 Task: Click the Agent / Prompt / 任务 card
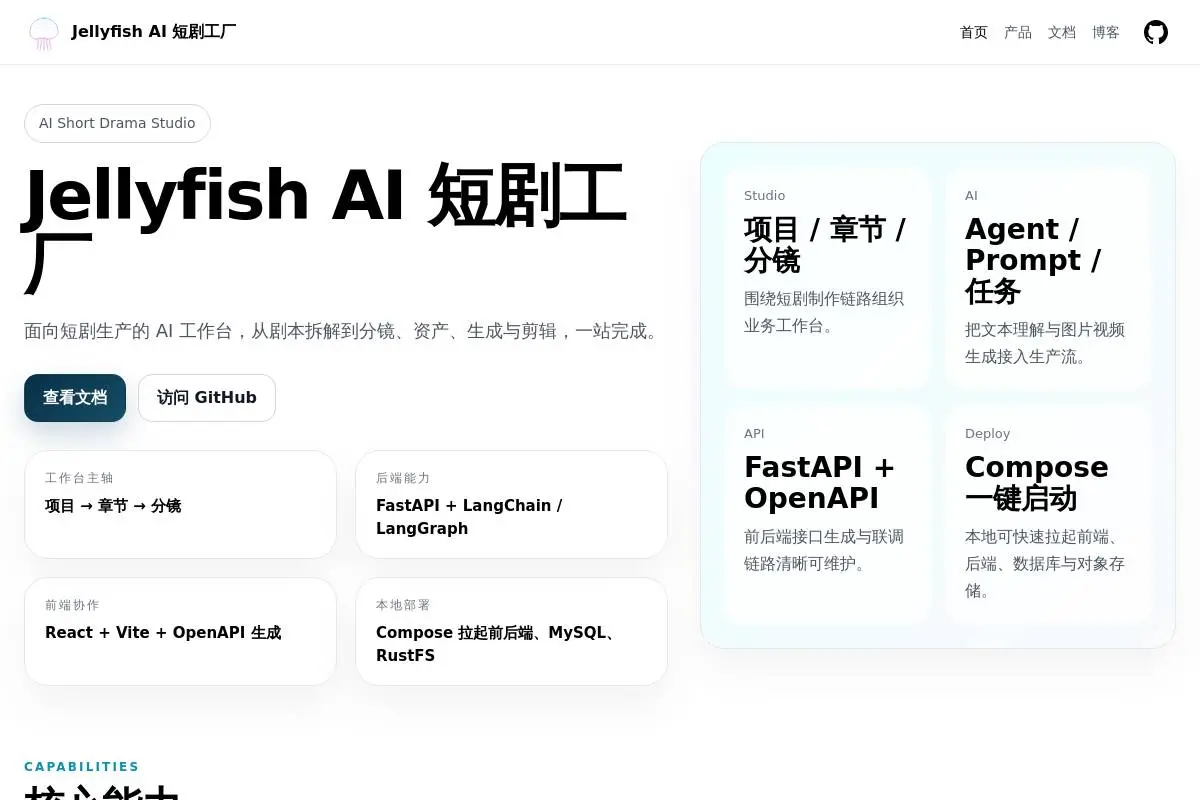[x=1048, y=277]
